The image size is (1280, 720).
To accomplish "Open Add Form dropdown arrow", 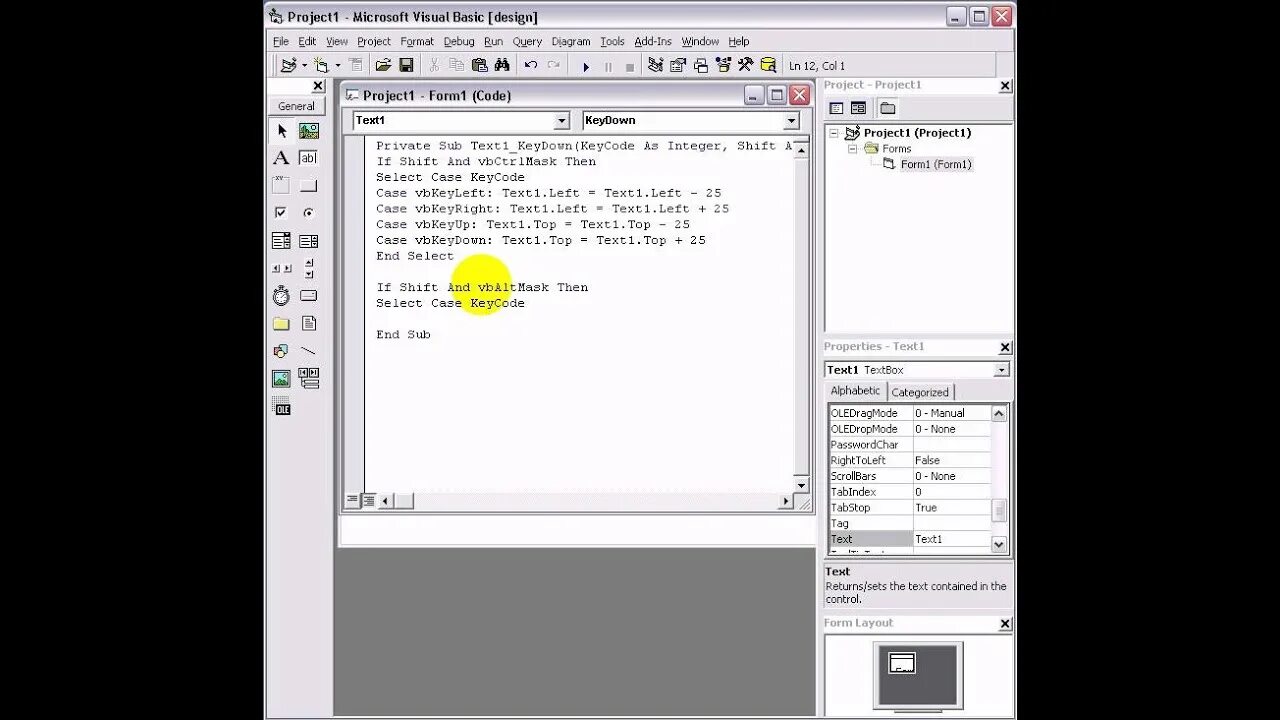I will pyautogui.click(x=337, y=65).
